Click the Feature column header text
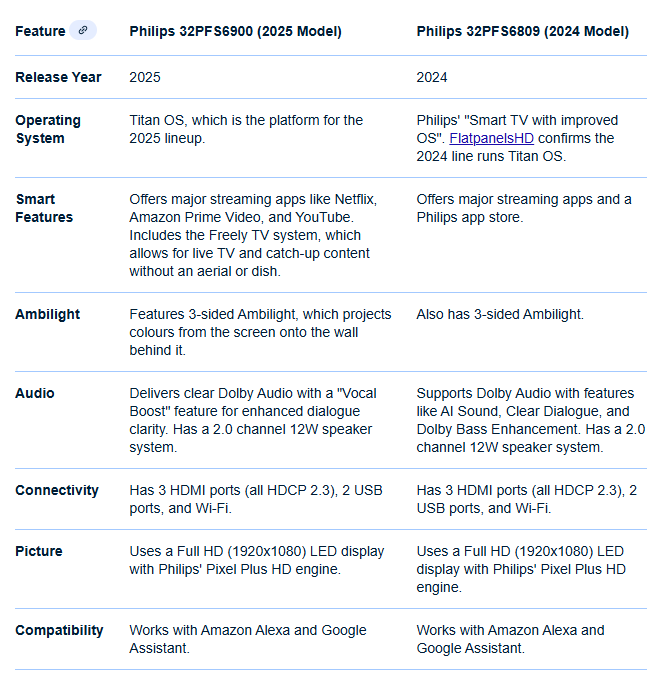This screenshot has width=663, height=681. 40,31
